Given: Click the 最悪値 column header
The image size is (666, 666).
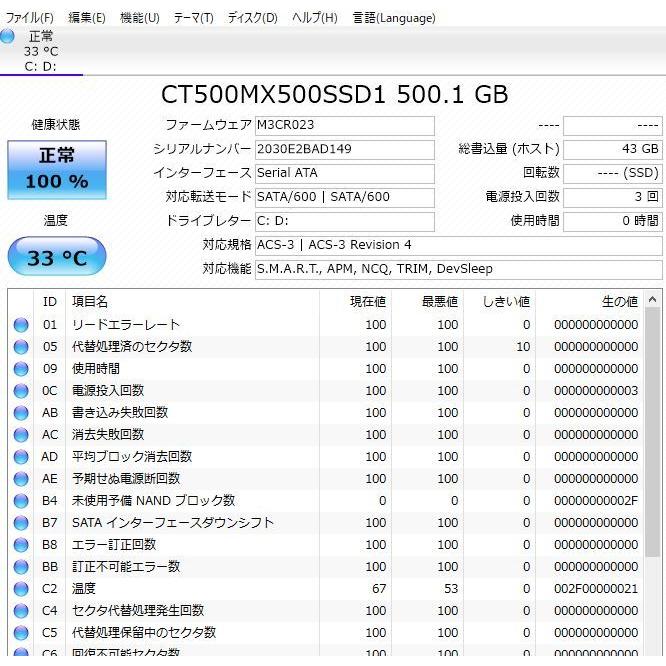Looking at the screenshot, I should [x=427, y=302].
